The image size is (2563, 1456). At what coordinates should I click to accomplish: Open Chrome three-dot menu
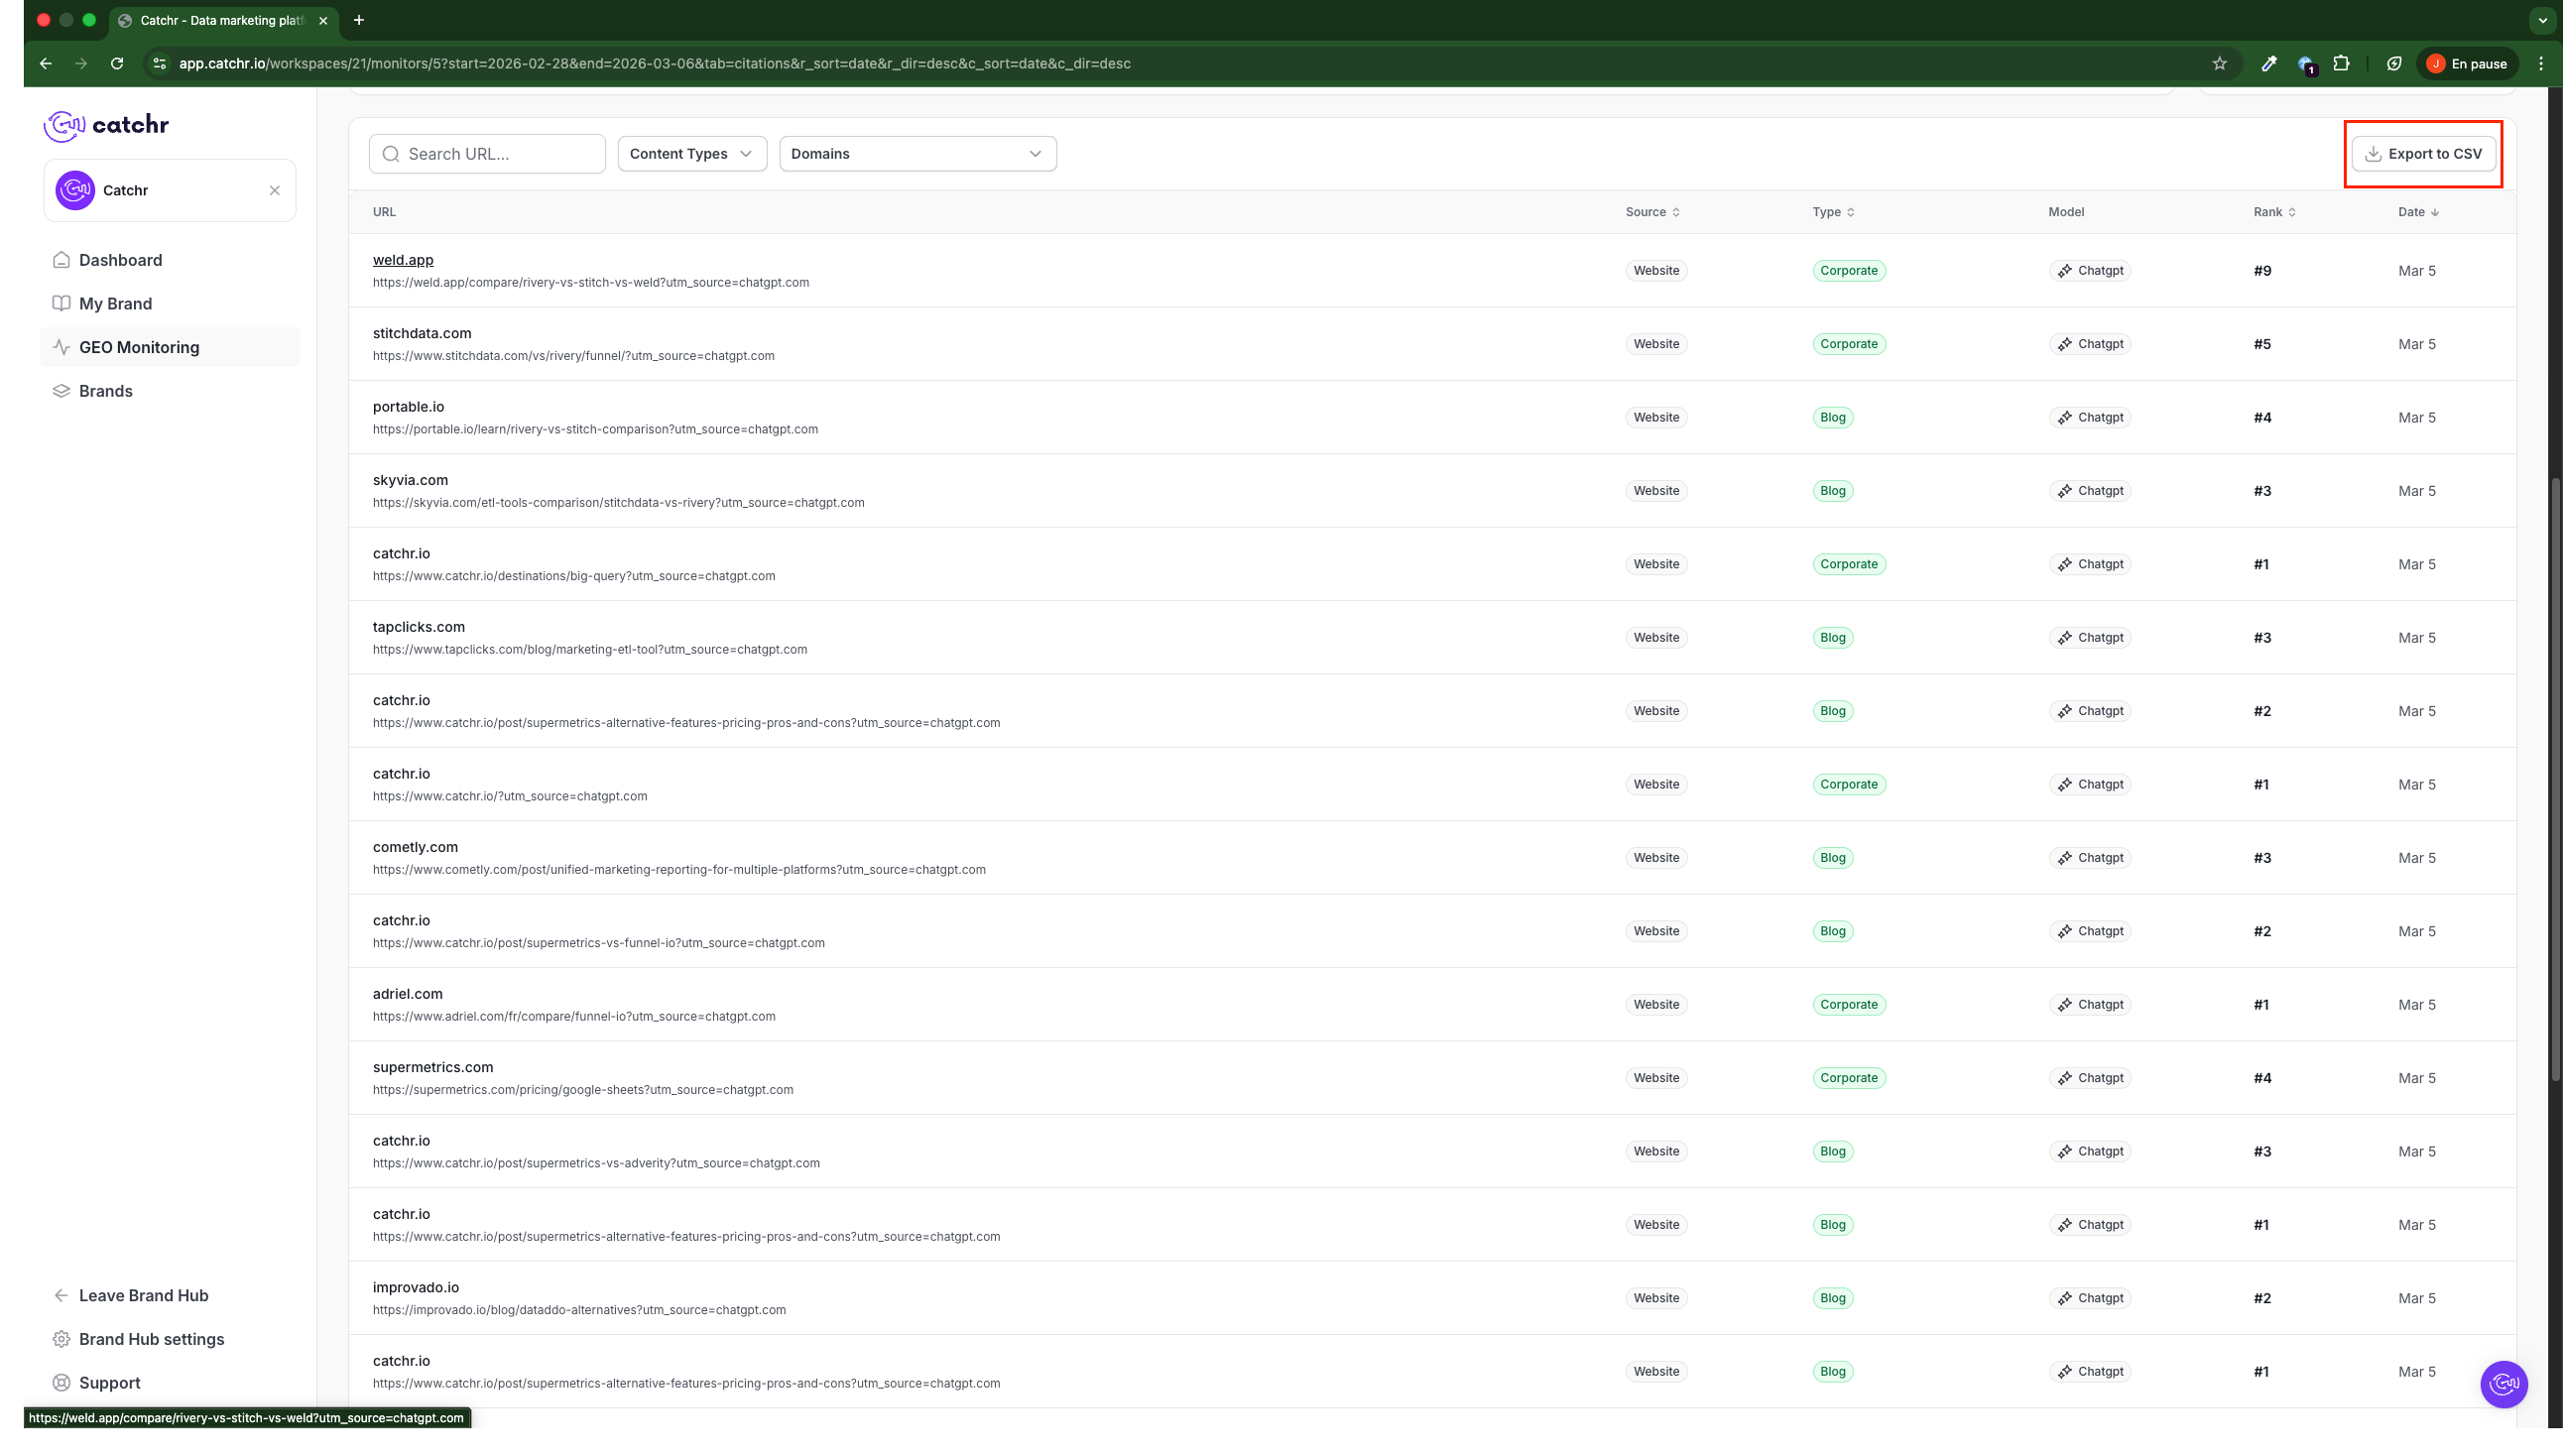click(2541, 63)
